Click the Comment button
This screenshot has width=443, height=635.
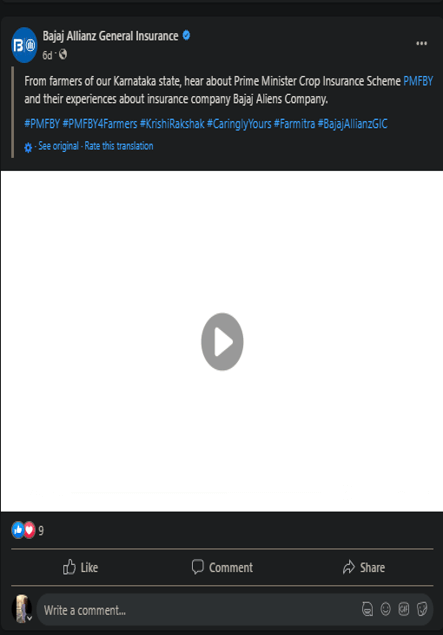pyautogui.click(x=222, y=567)
